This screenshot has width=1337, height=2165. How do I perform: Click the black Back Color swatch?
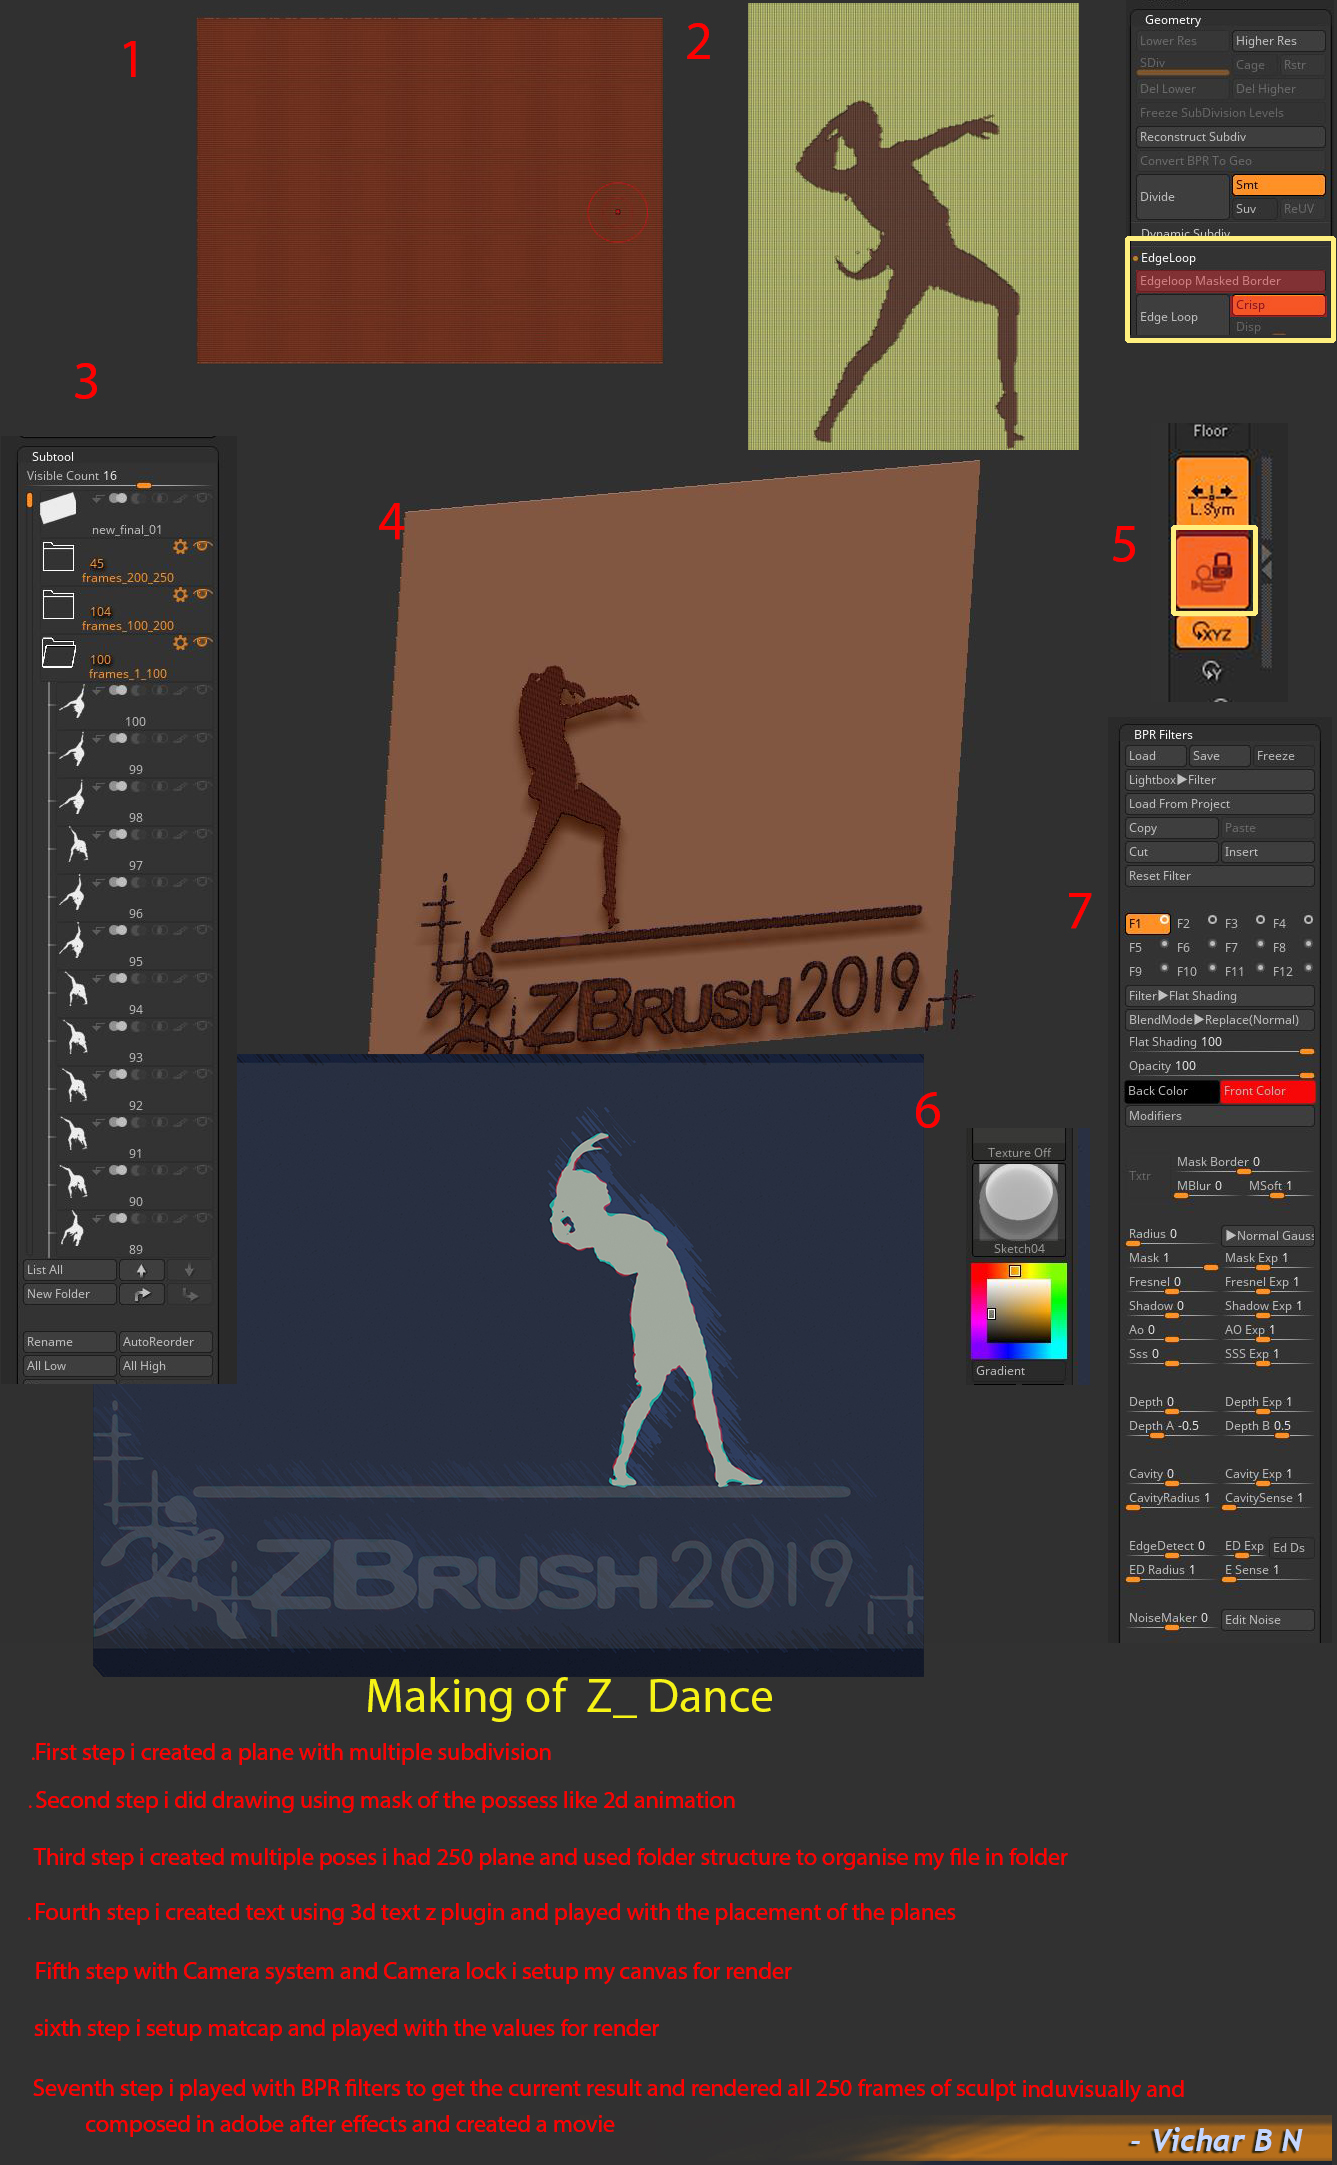[x=1172, y=1091]
